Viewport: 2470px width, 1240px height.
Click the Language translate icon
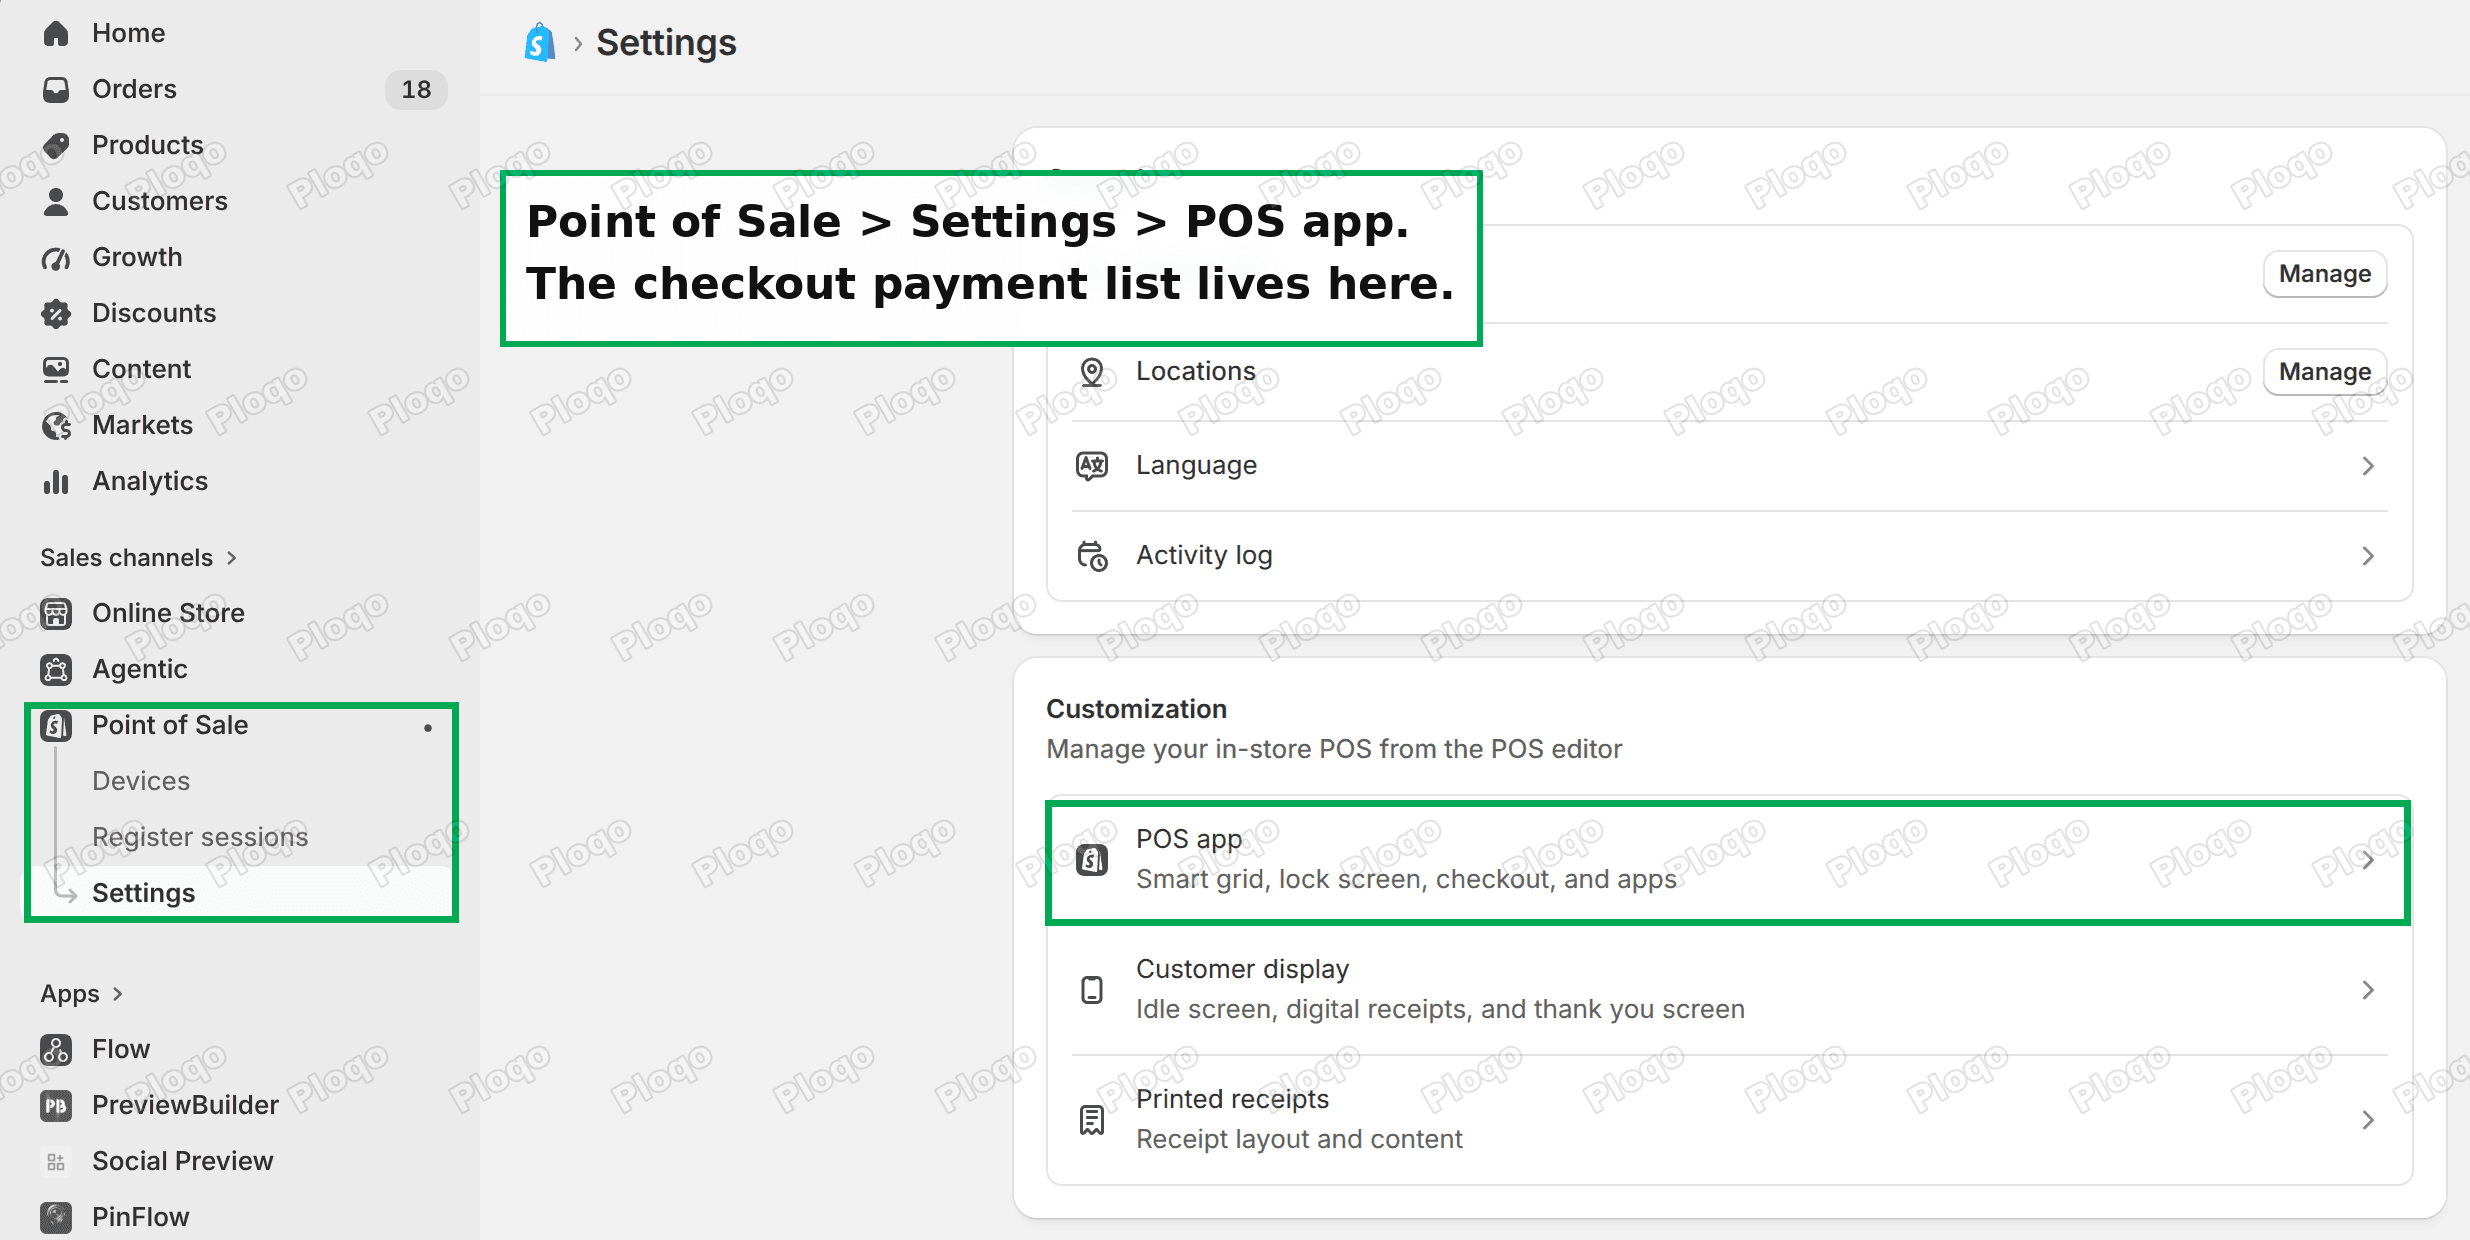click(x=1092, y=466)
